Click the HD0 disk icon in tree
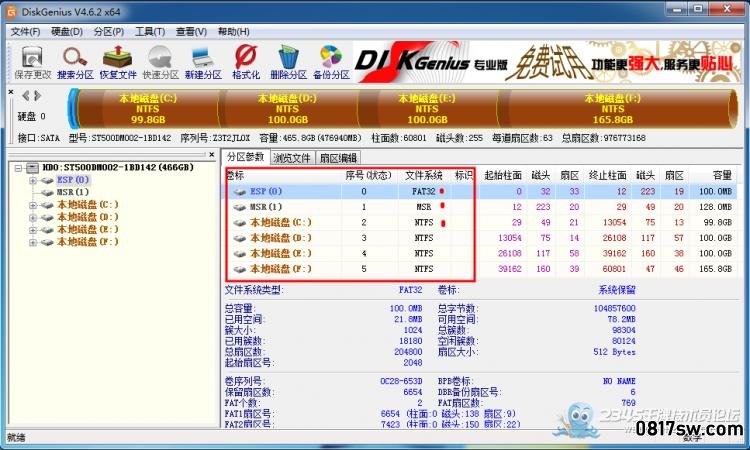Screen dimensions: 750x450 tap(32, 168)
